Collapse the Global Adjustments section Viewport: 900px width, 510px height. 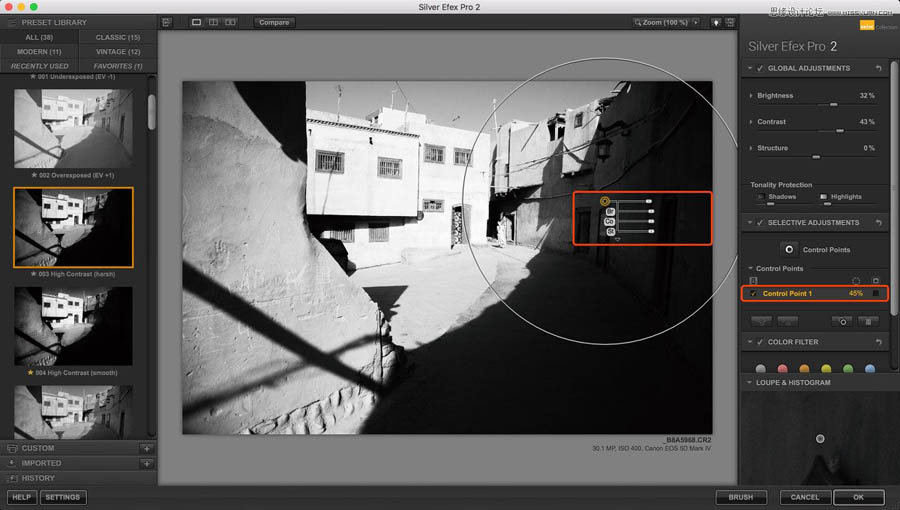coord(750,68)
